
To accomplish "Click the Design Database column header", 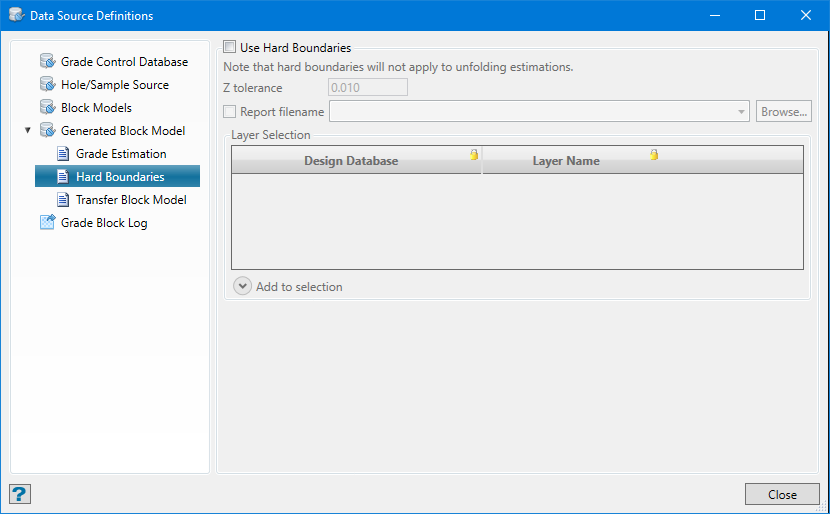I will (351, 161).
